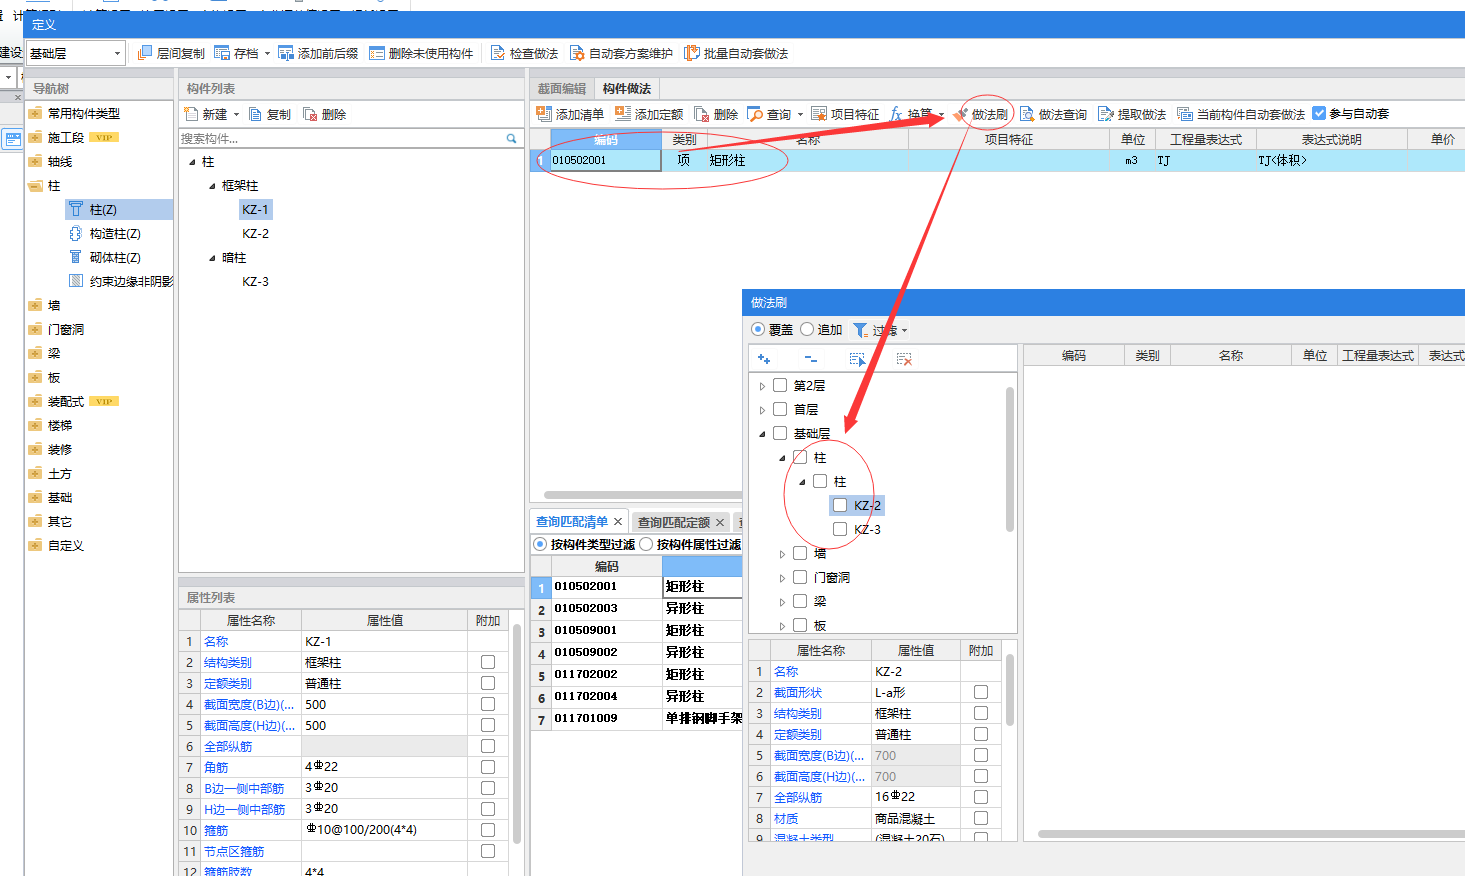Click the 做法刷 tree vertical scrollbar
The width and height of the screenshot is (1465, 876).
[x=1010, y=460]
